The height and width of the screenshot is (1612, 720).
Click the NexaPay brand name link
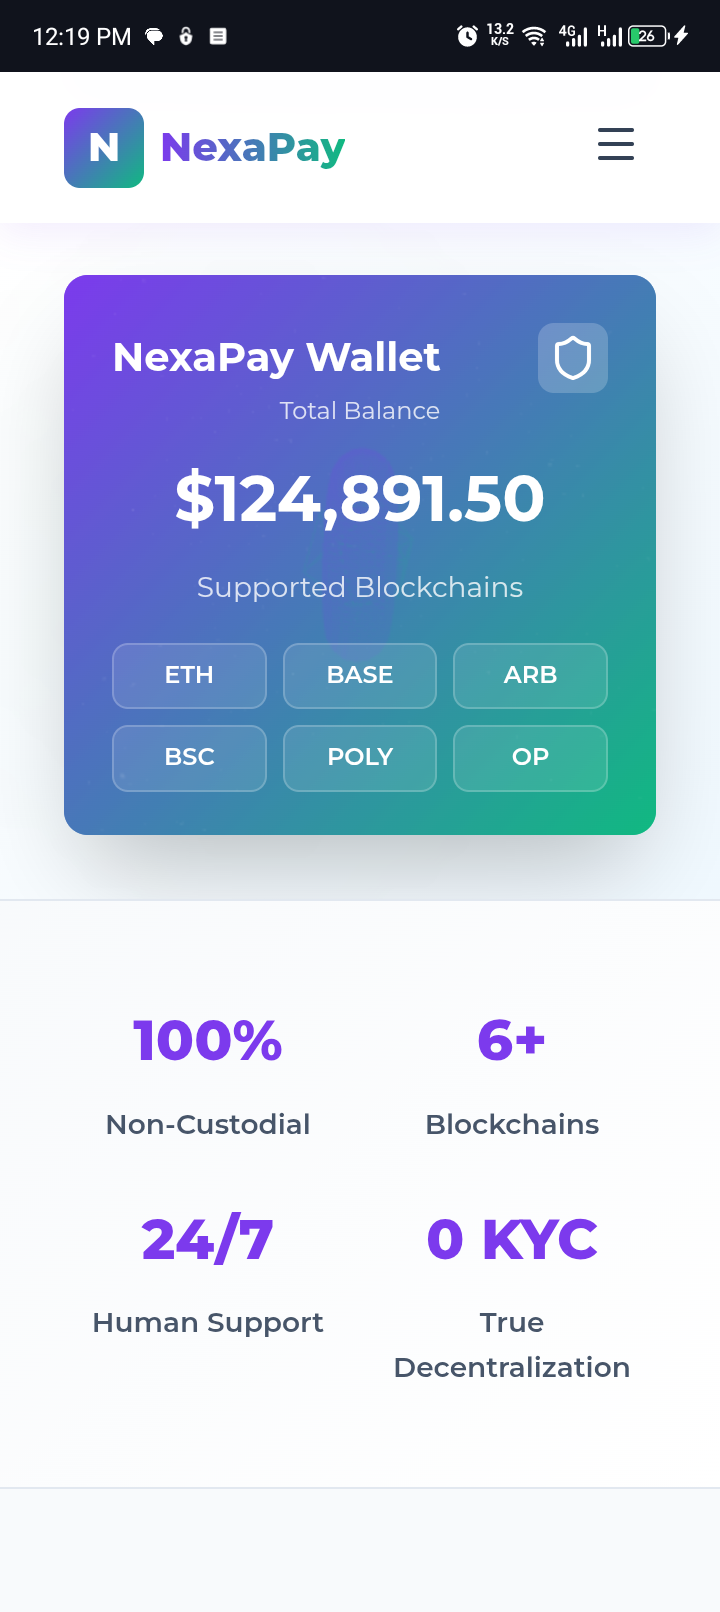(x=254, y=147)
